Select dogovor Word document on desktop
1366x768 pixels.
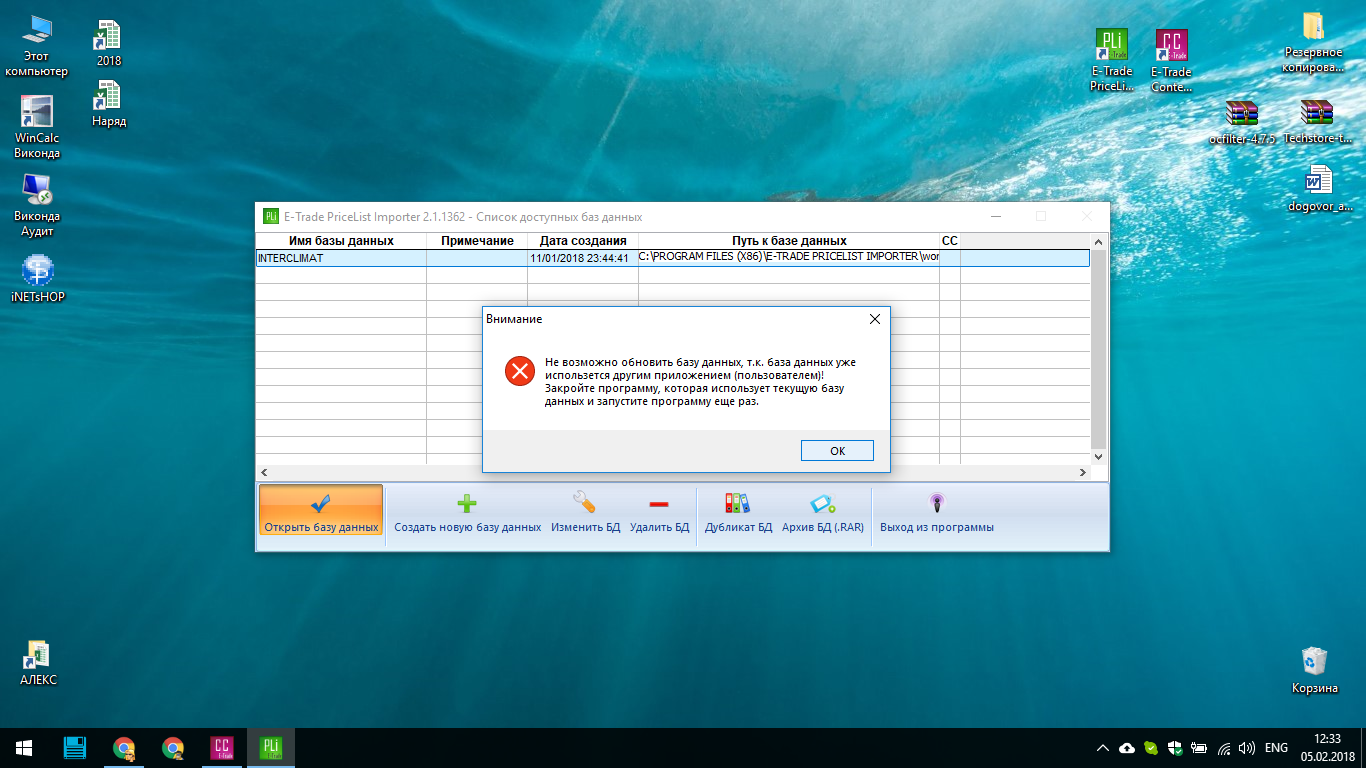coord(1319,189)
